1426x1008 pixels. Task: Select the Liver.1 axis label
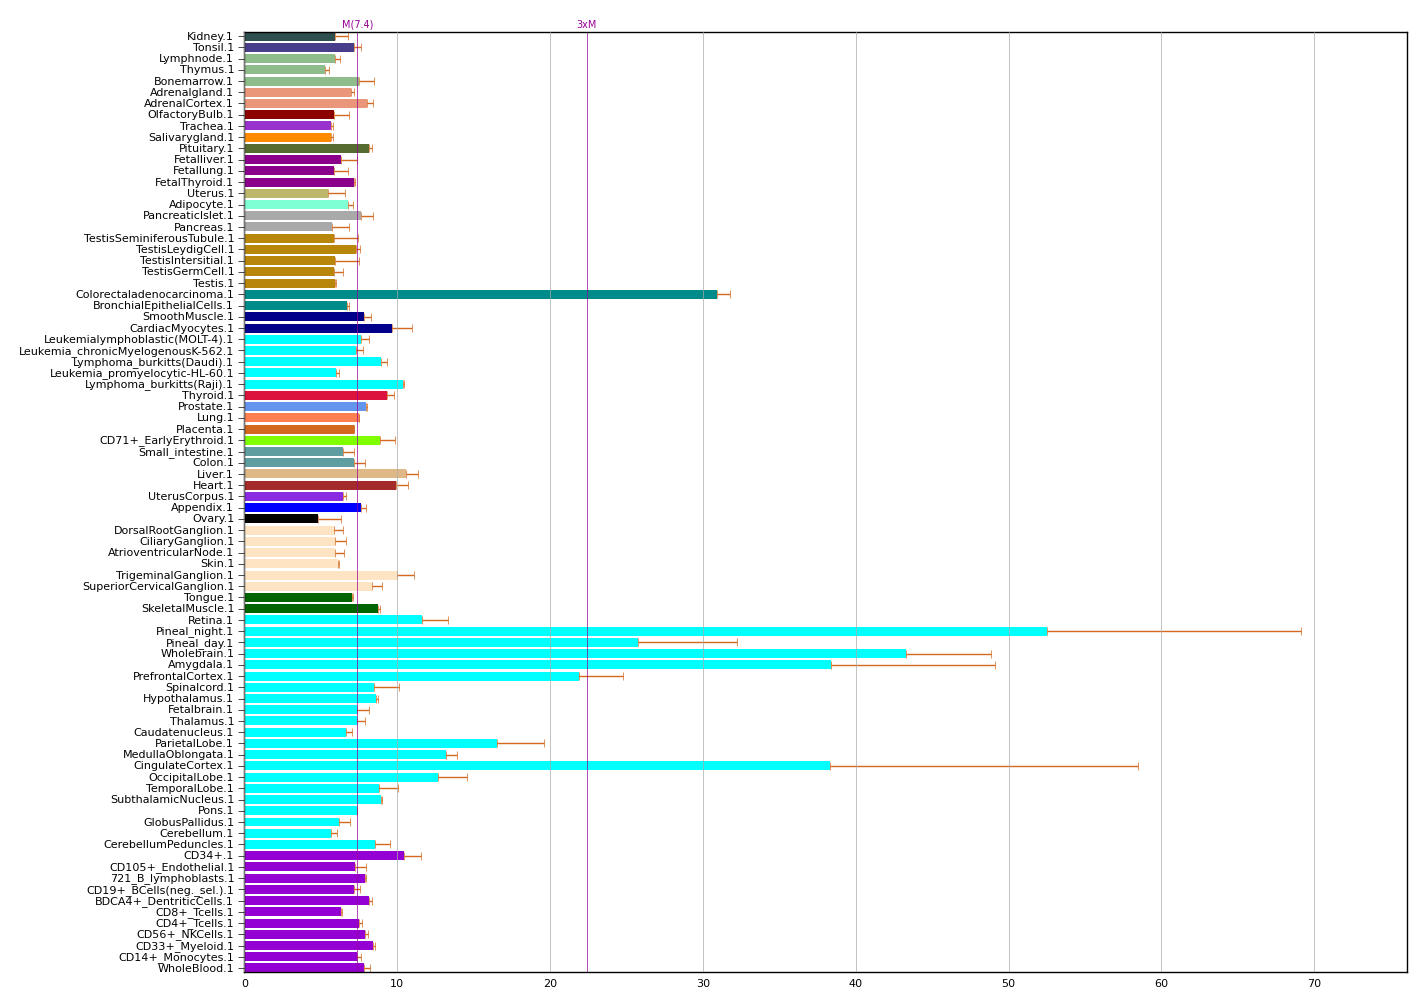[214, 474]
